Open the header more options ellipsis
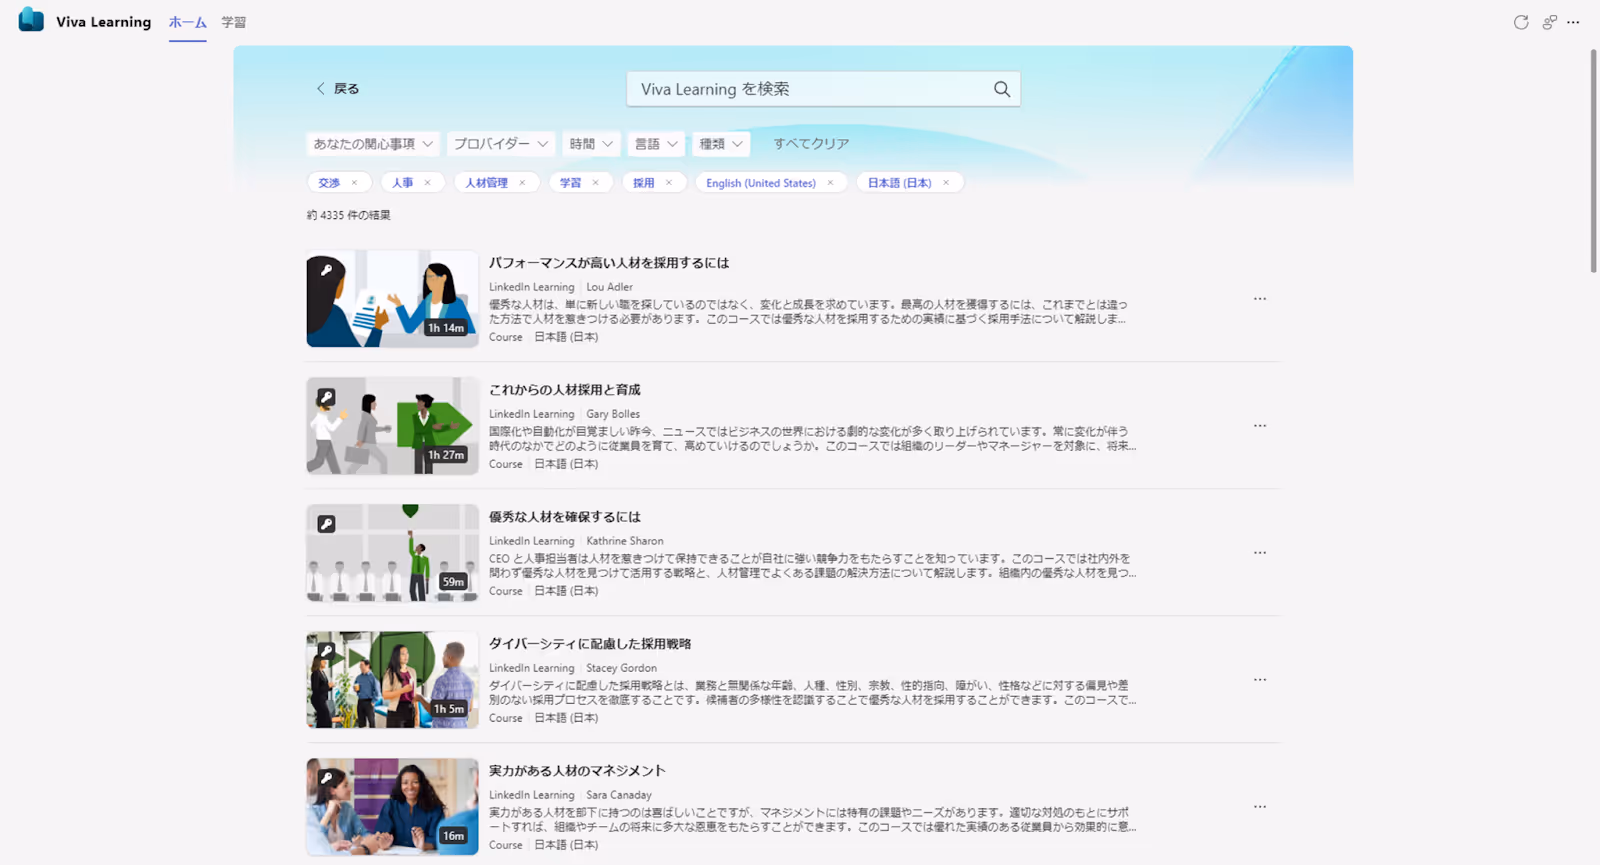Image resolution: width=1600 pixels, height=865 pixels. [1573, 22]
